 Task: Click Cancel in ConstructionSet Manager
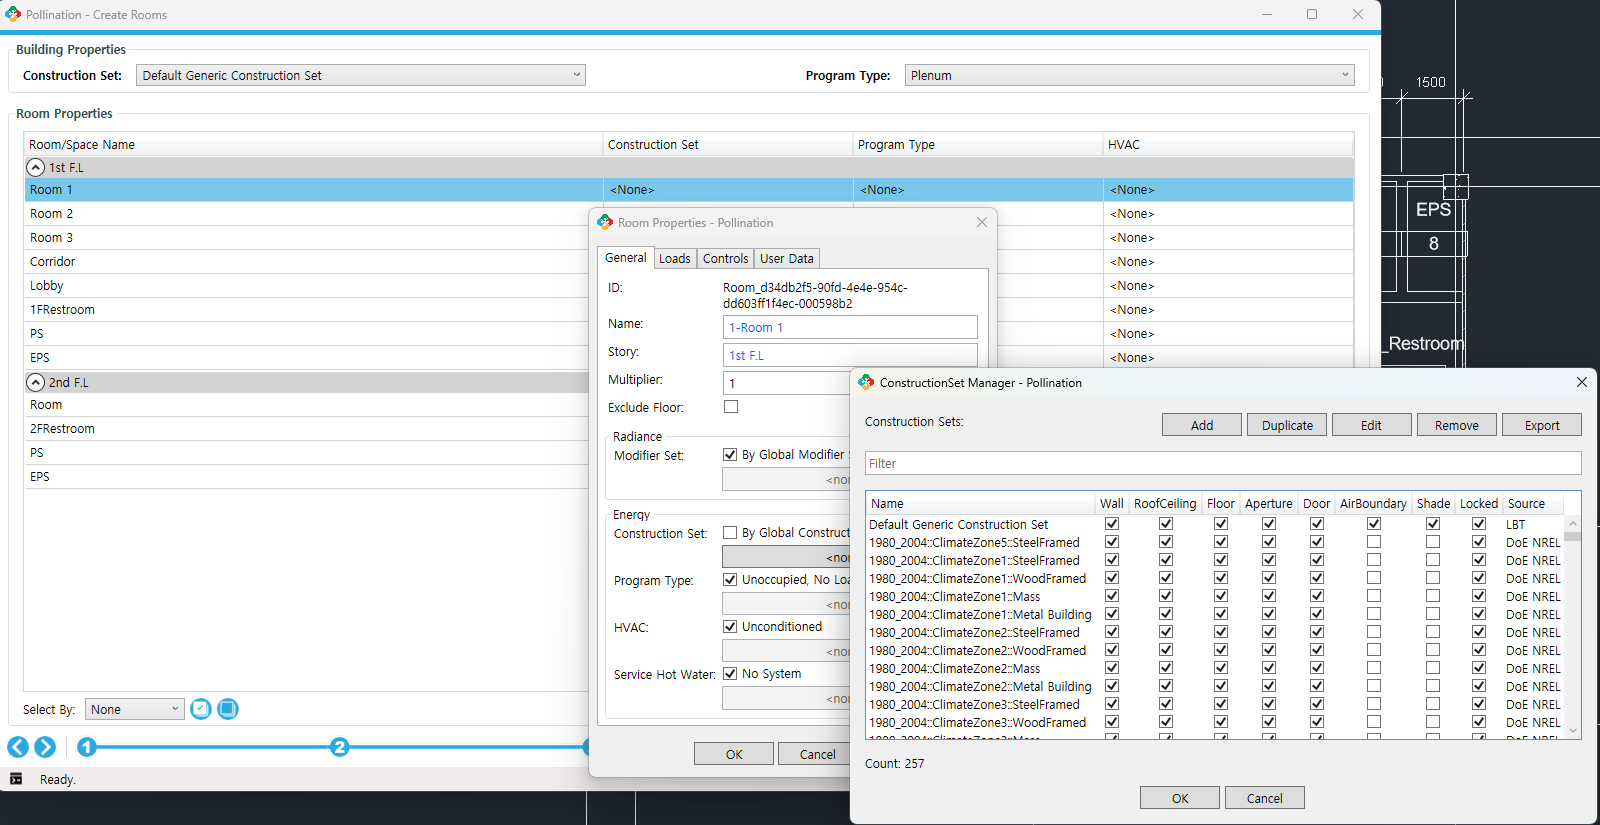pyautogui.click(x=1265, y=798)
